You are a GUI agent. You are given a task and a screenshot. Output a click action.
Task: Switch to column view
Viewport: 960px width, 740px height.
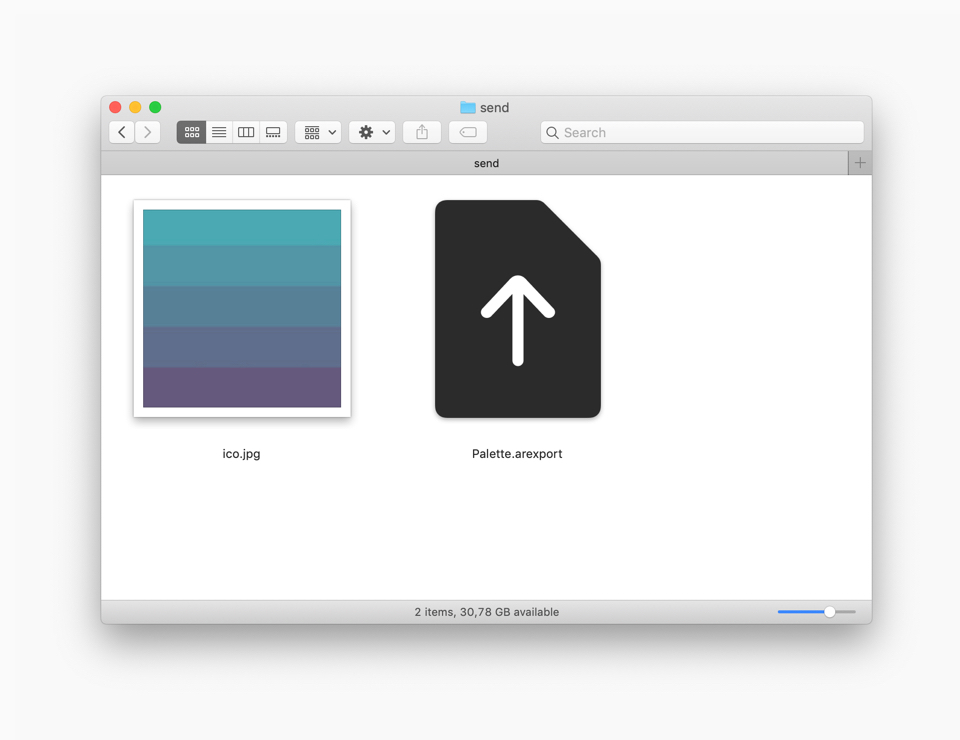point(246,132)
